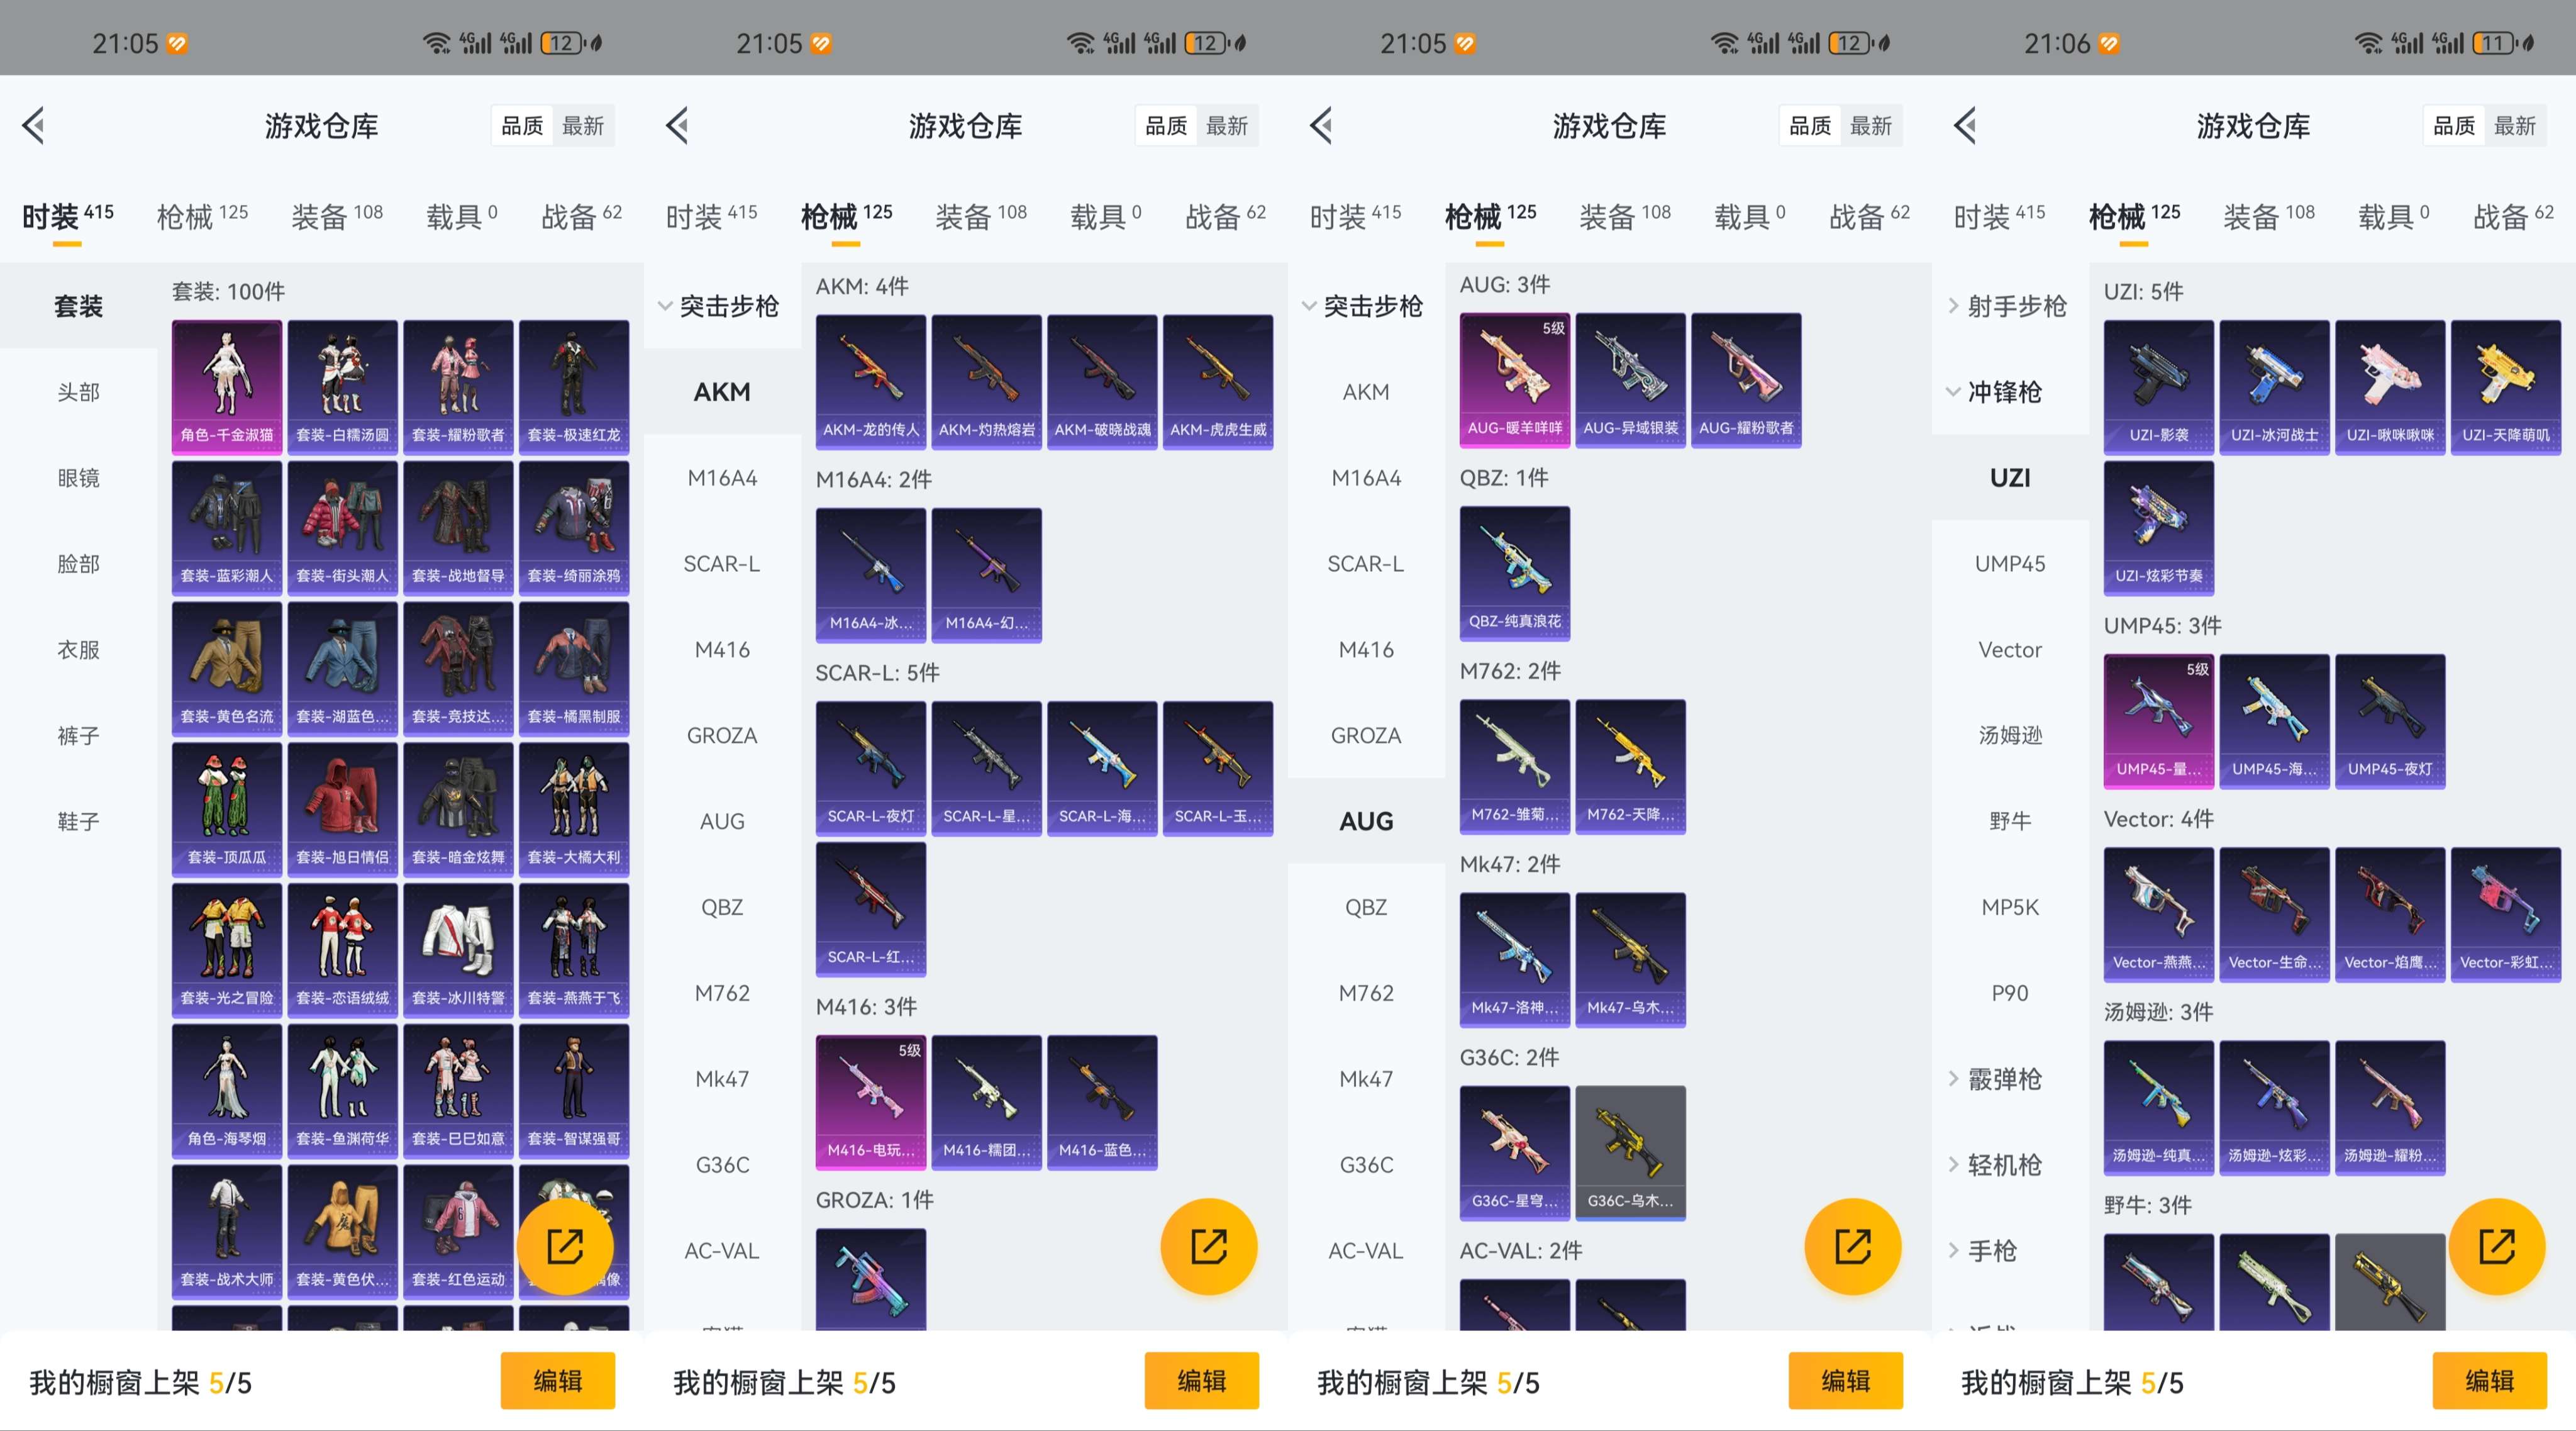Select SCAR-L in third panel weapon list
Viewport: 2576px width, 1431px height.
[x=1366, y=564]
